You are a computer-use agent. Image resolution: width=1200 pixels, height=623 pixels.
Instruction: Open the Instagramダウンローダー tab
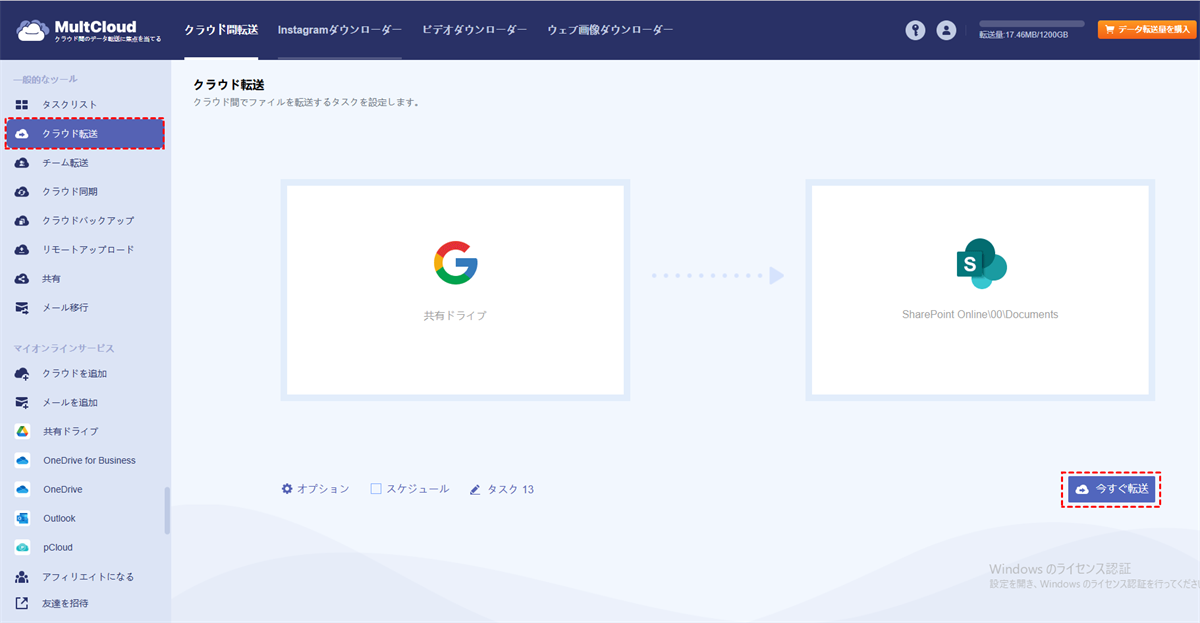(340, 30)
